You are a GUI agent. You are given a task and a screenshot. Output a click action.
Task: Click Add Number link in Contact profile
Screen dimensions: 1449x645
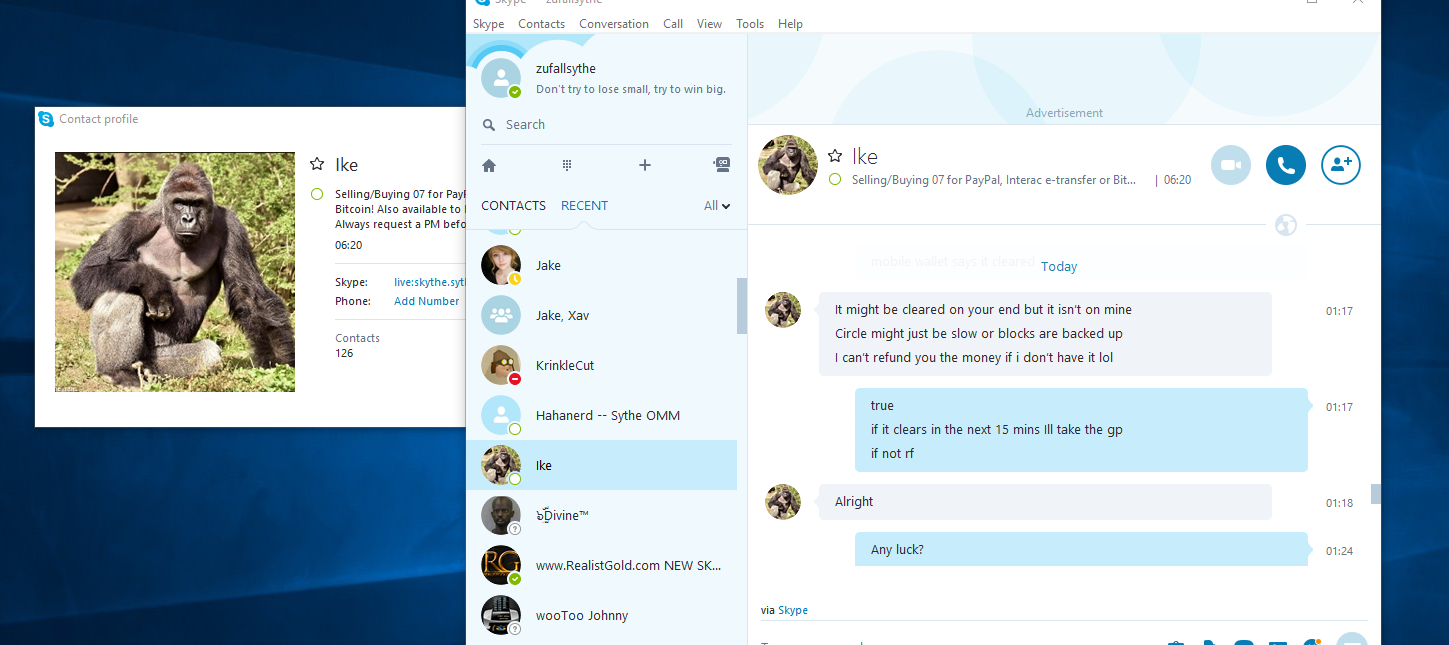coord(427,301)
